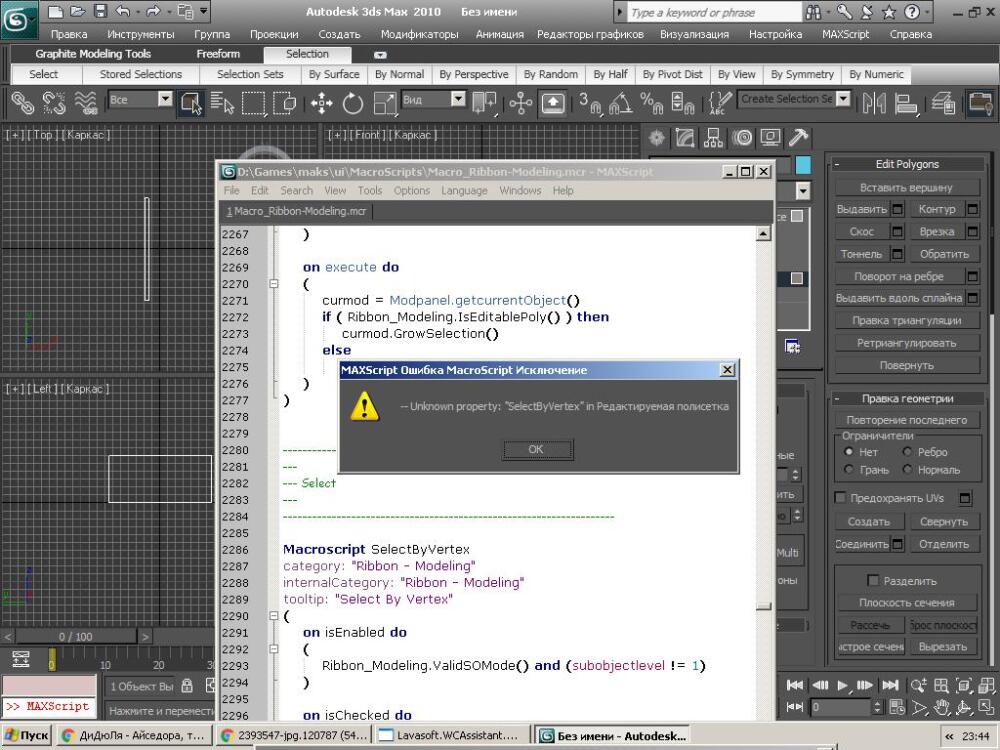
Task: Confirm error dialog with OK
Action: click(536, 449)
